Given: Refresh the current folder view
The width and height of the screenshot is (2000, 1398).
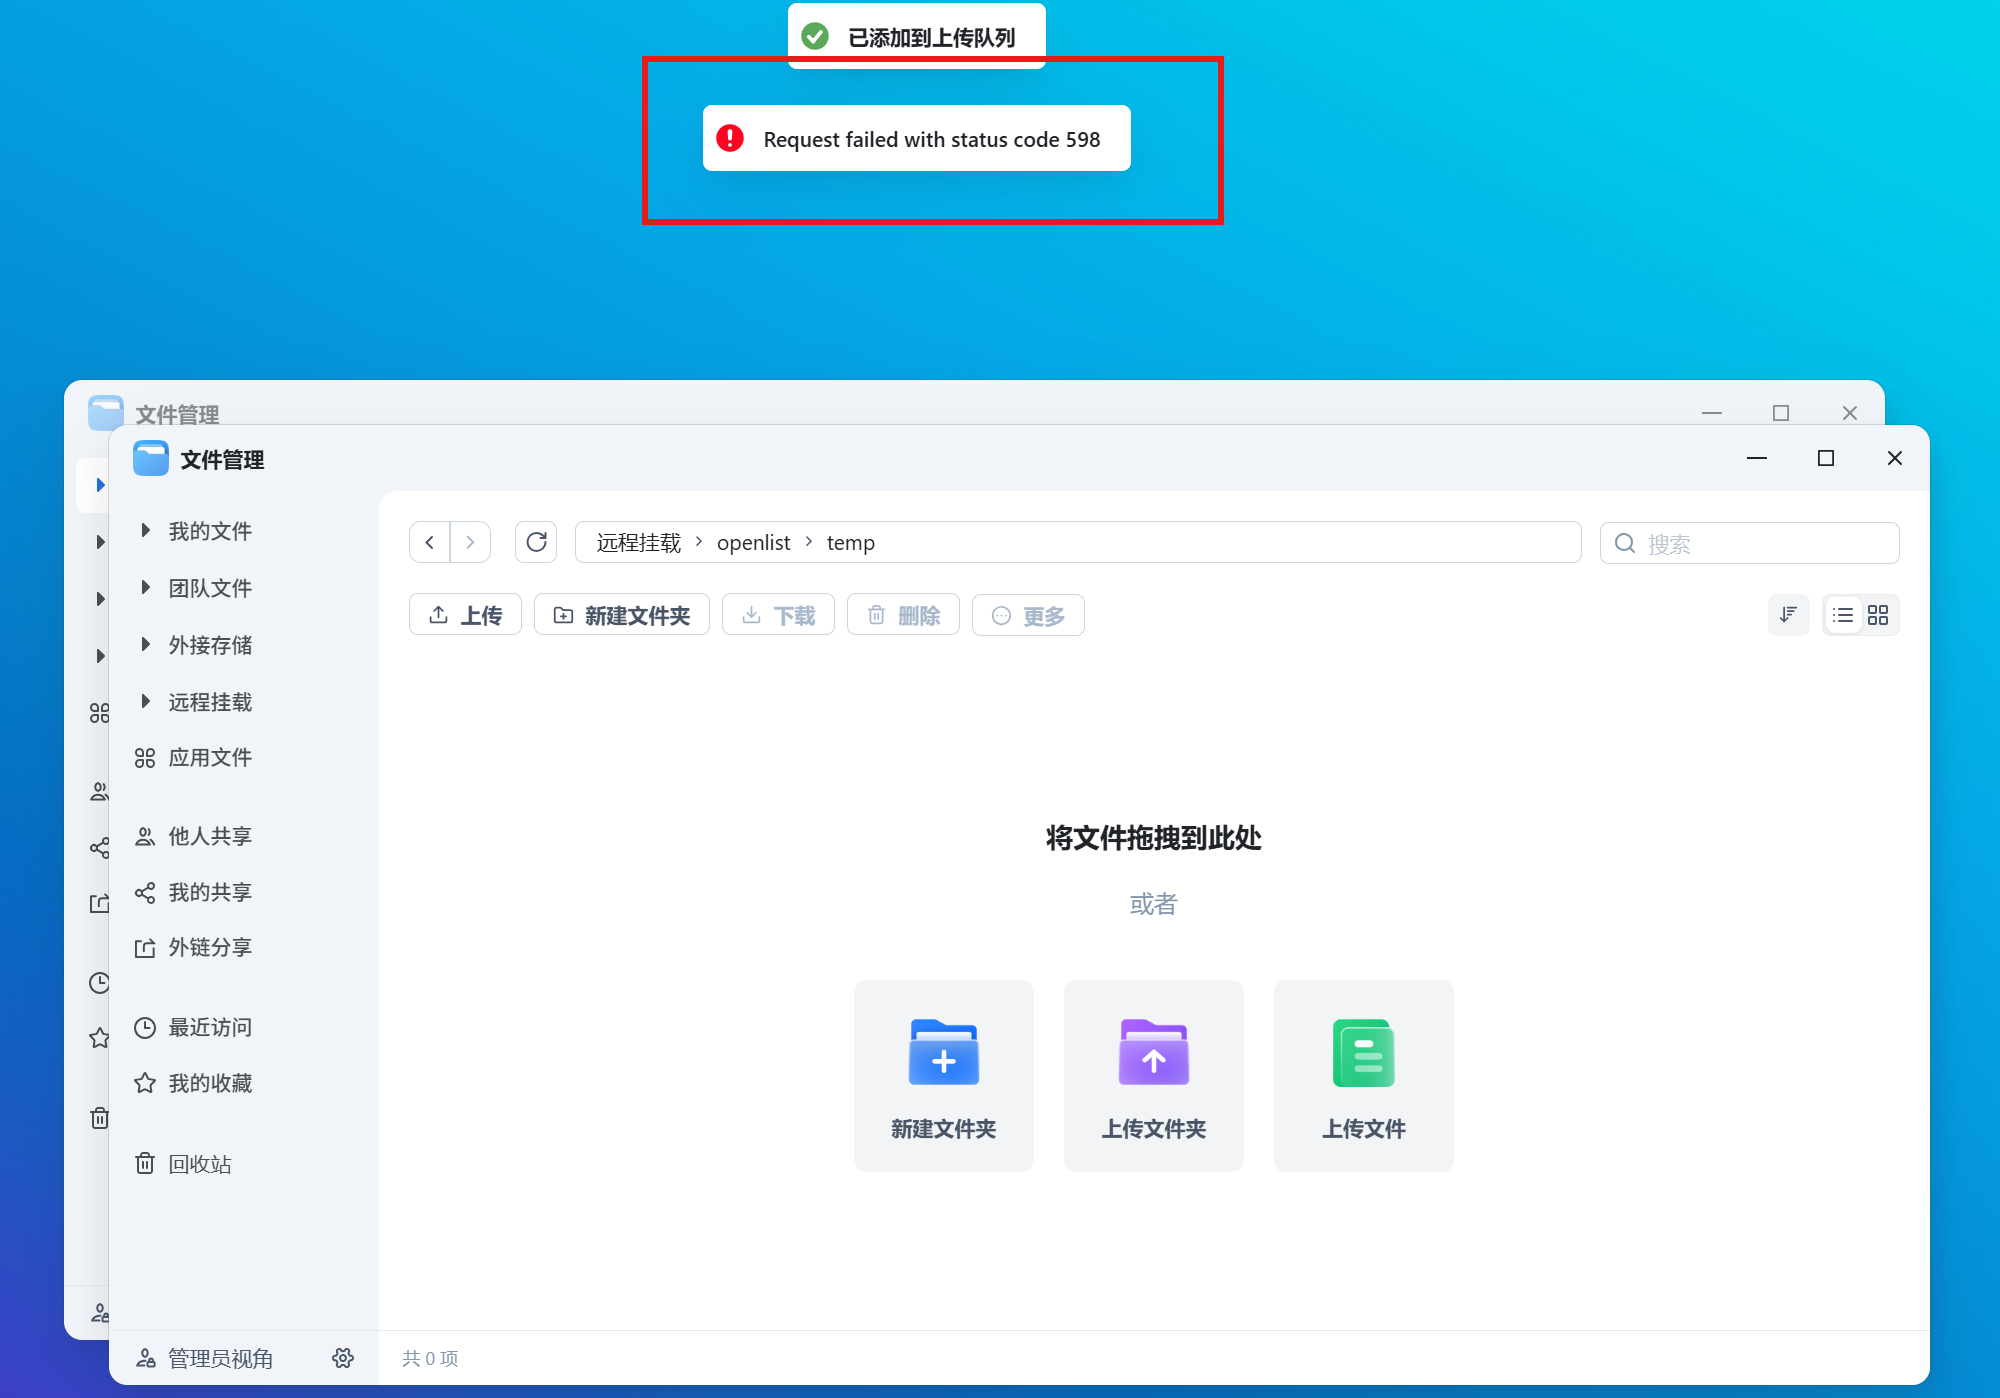Looking at the screenshot, I should point(536,541).
